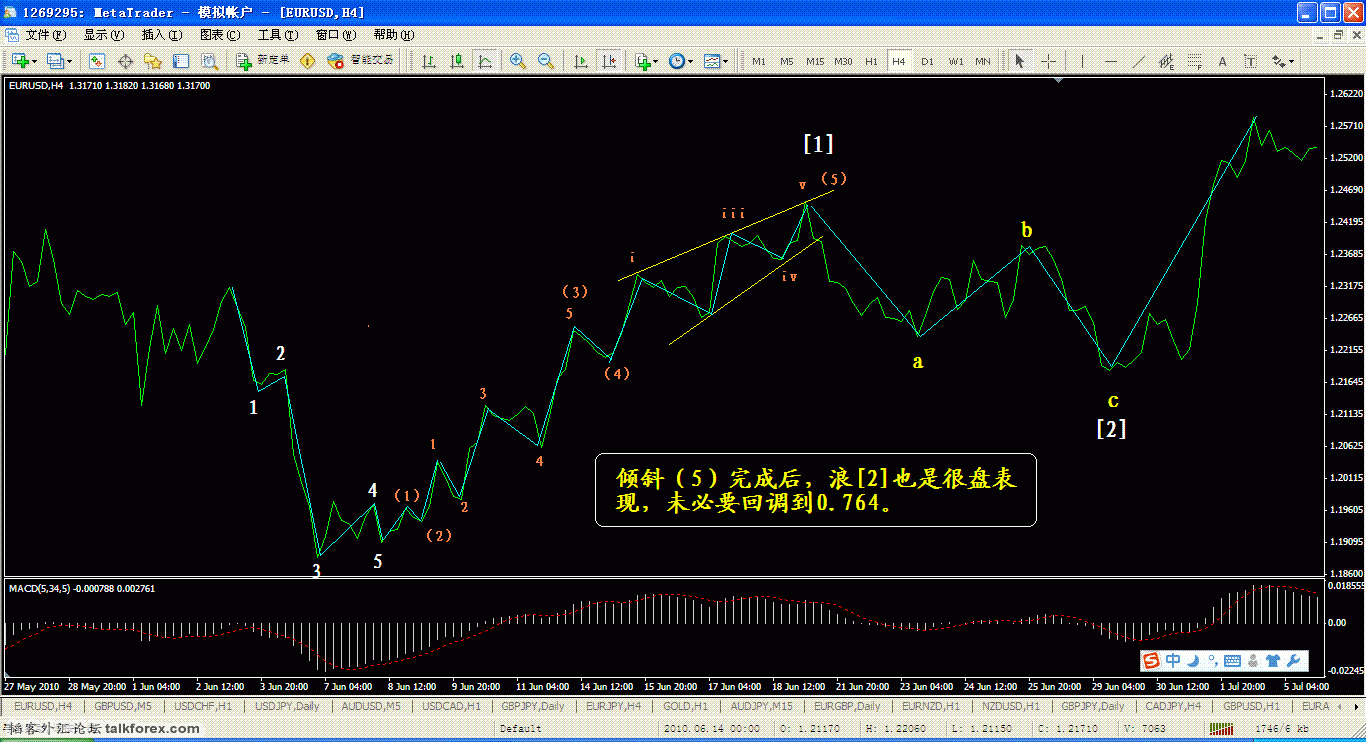Switch to the CADJPY,H4 chart tab
1366x742 pixels.
(x=1174, y=706)
